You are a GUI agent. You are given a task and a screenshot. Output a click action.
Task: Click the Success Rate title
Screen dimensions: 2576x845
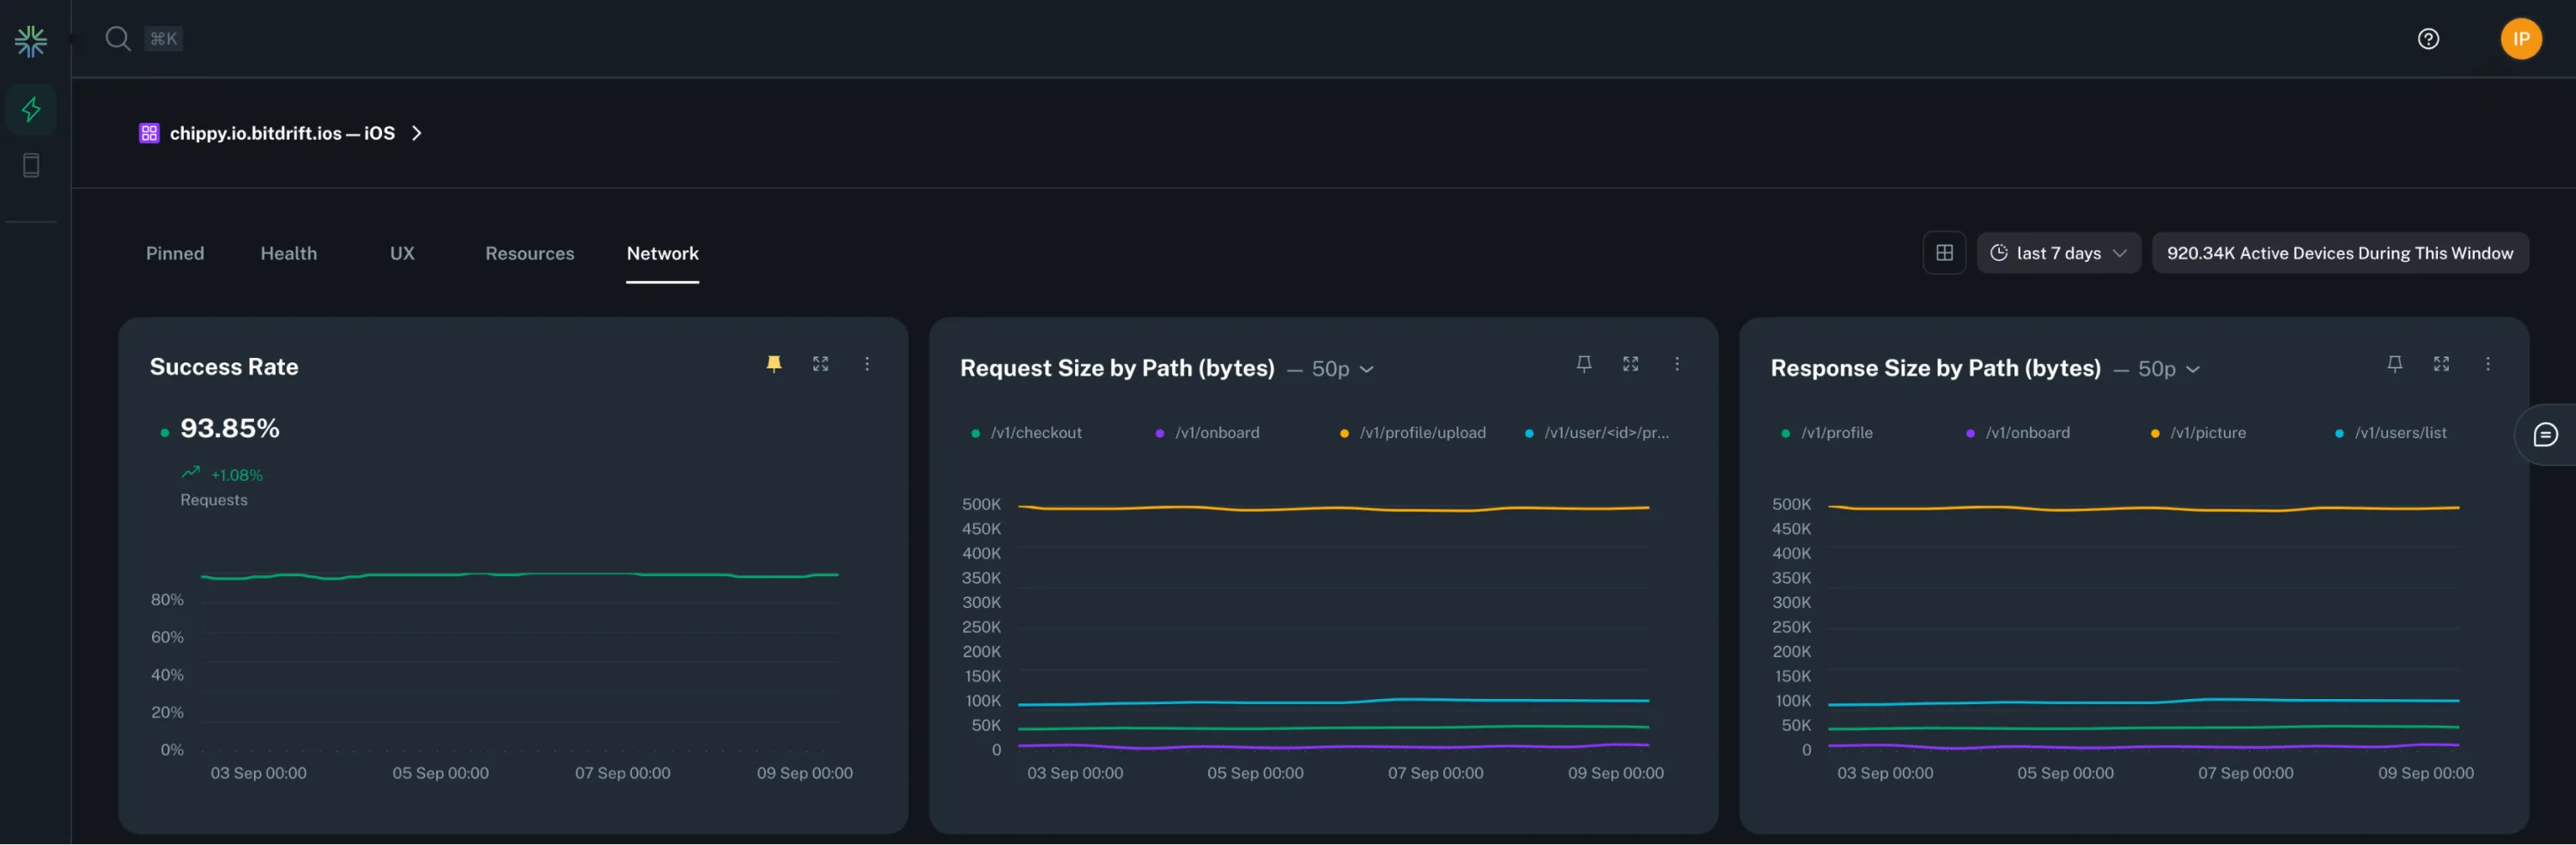(224, 367)
